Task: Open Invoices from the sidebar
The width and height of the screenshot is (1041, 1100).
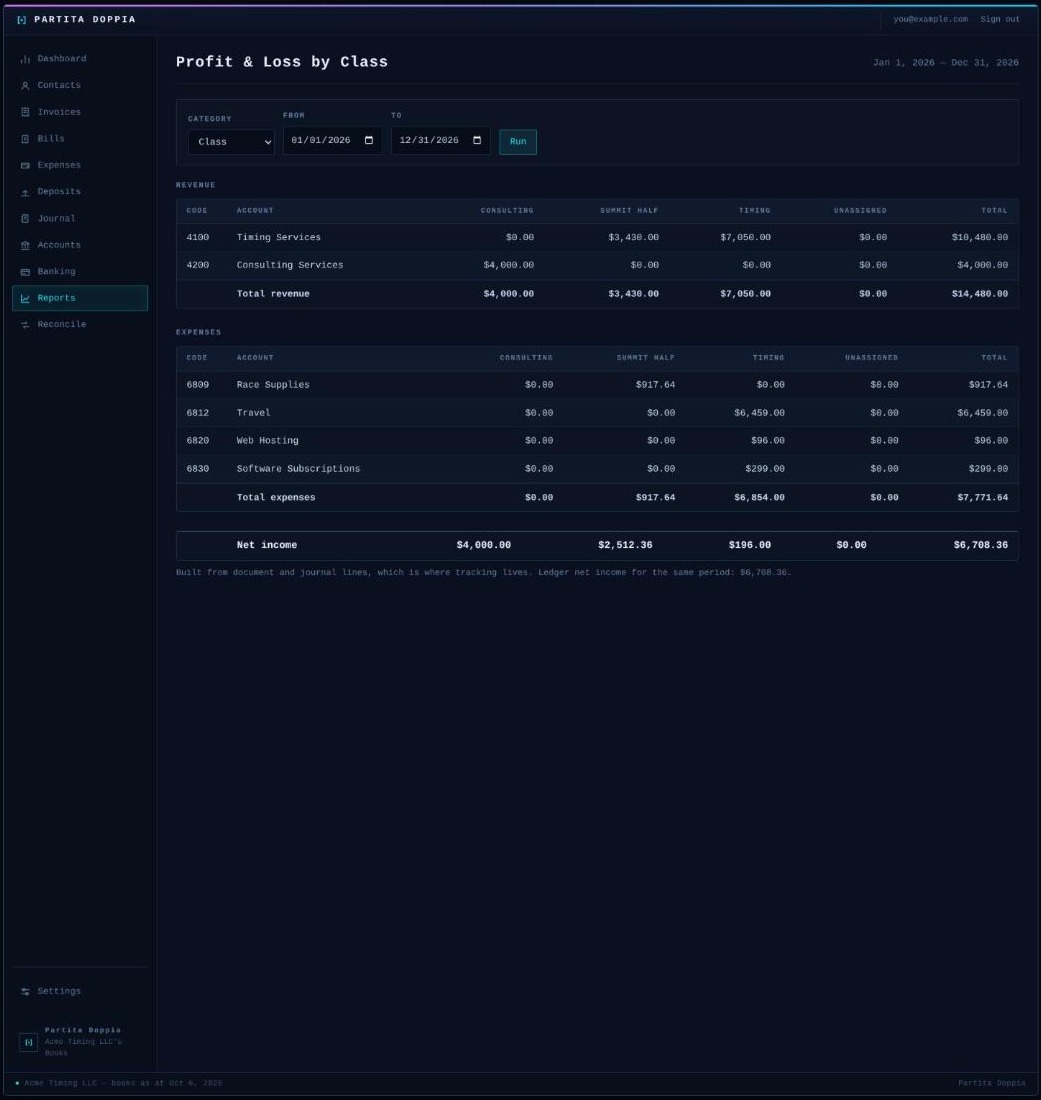Action: click(80, 112)
